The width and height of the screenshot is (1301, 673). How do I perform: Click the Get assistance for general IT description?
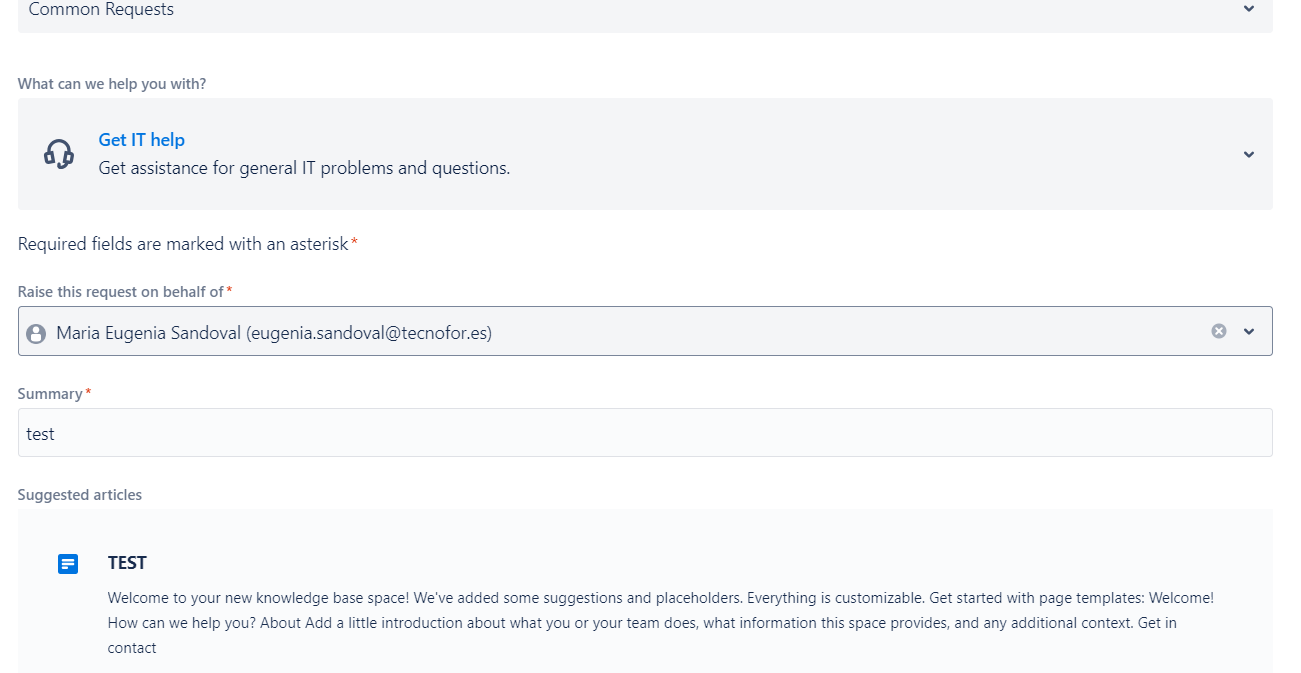(304, 168)
